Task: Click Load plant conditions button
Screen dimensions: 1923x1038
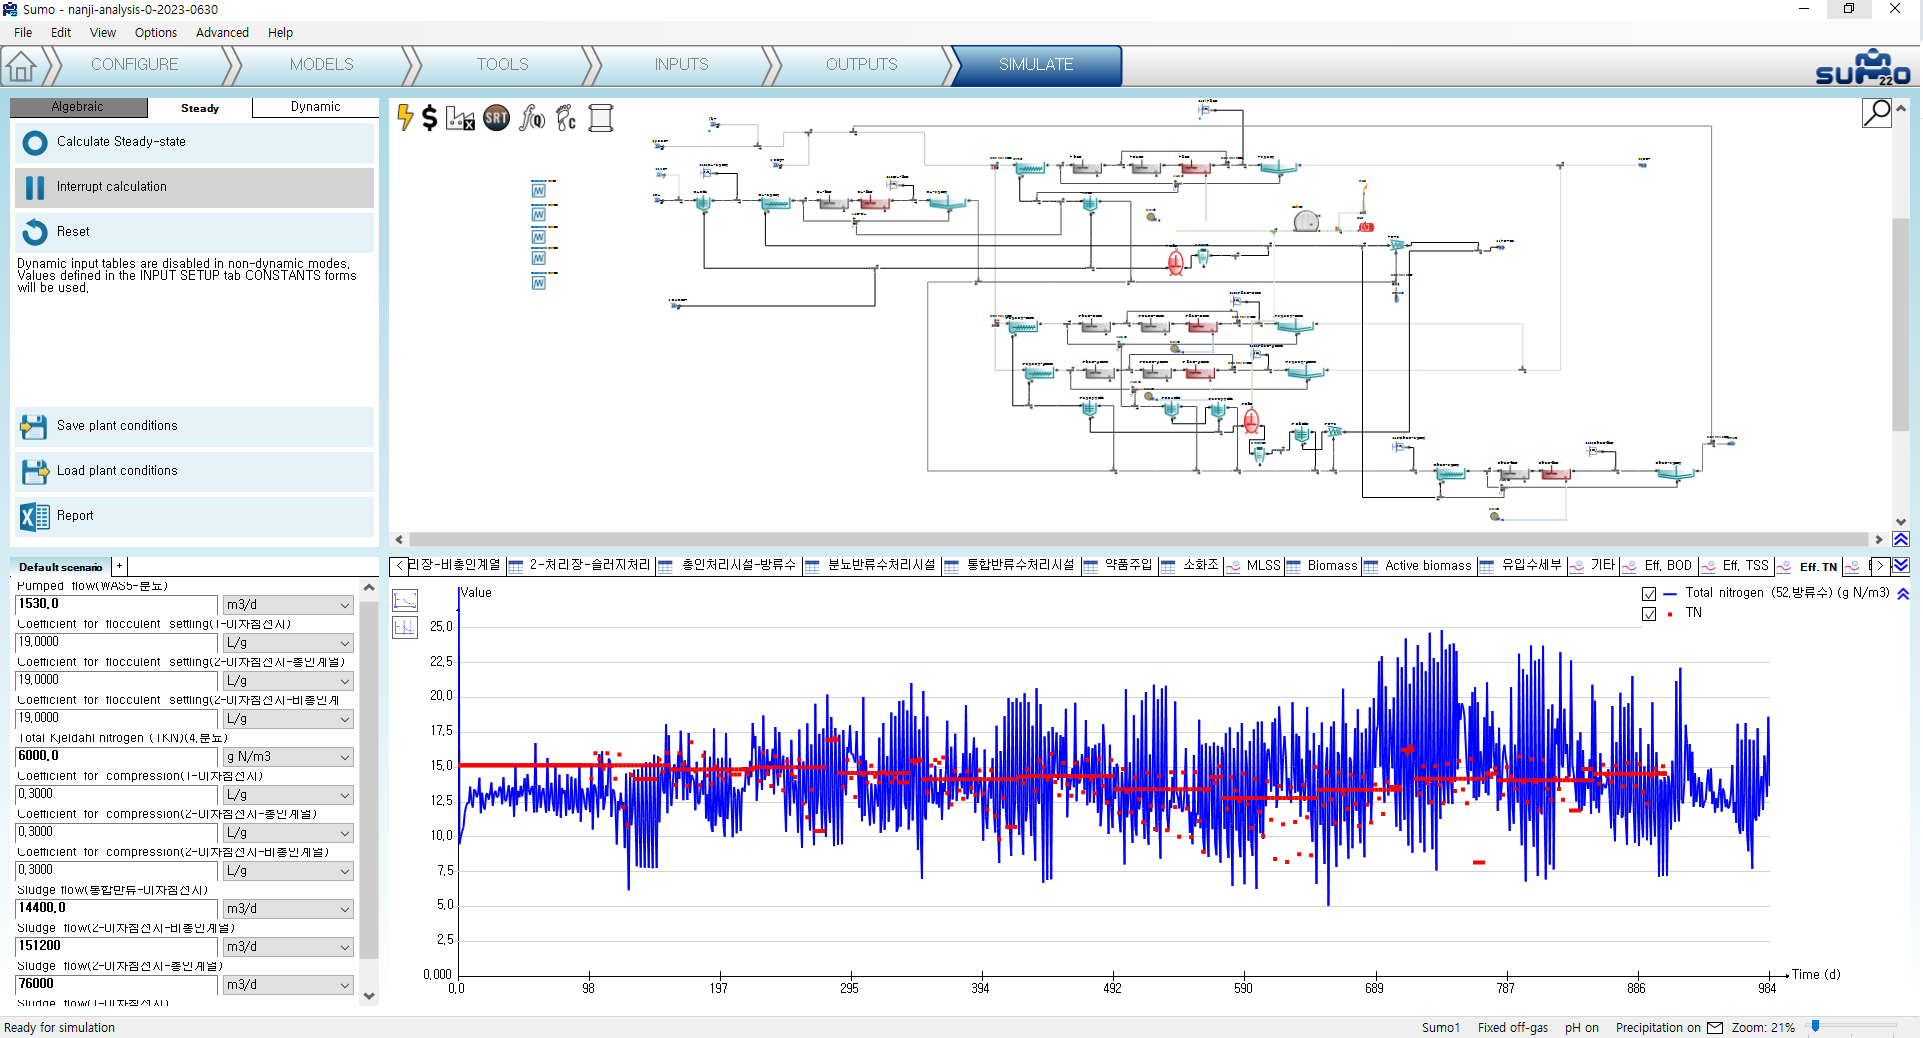Action: click(x=194, y=472)
